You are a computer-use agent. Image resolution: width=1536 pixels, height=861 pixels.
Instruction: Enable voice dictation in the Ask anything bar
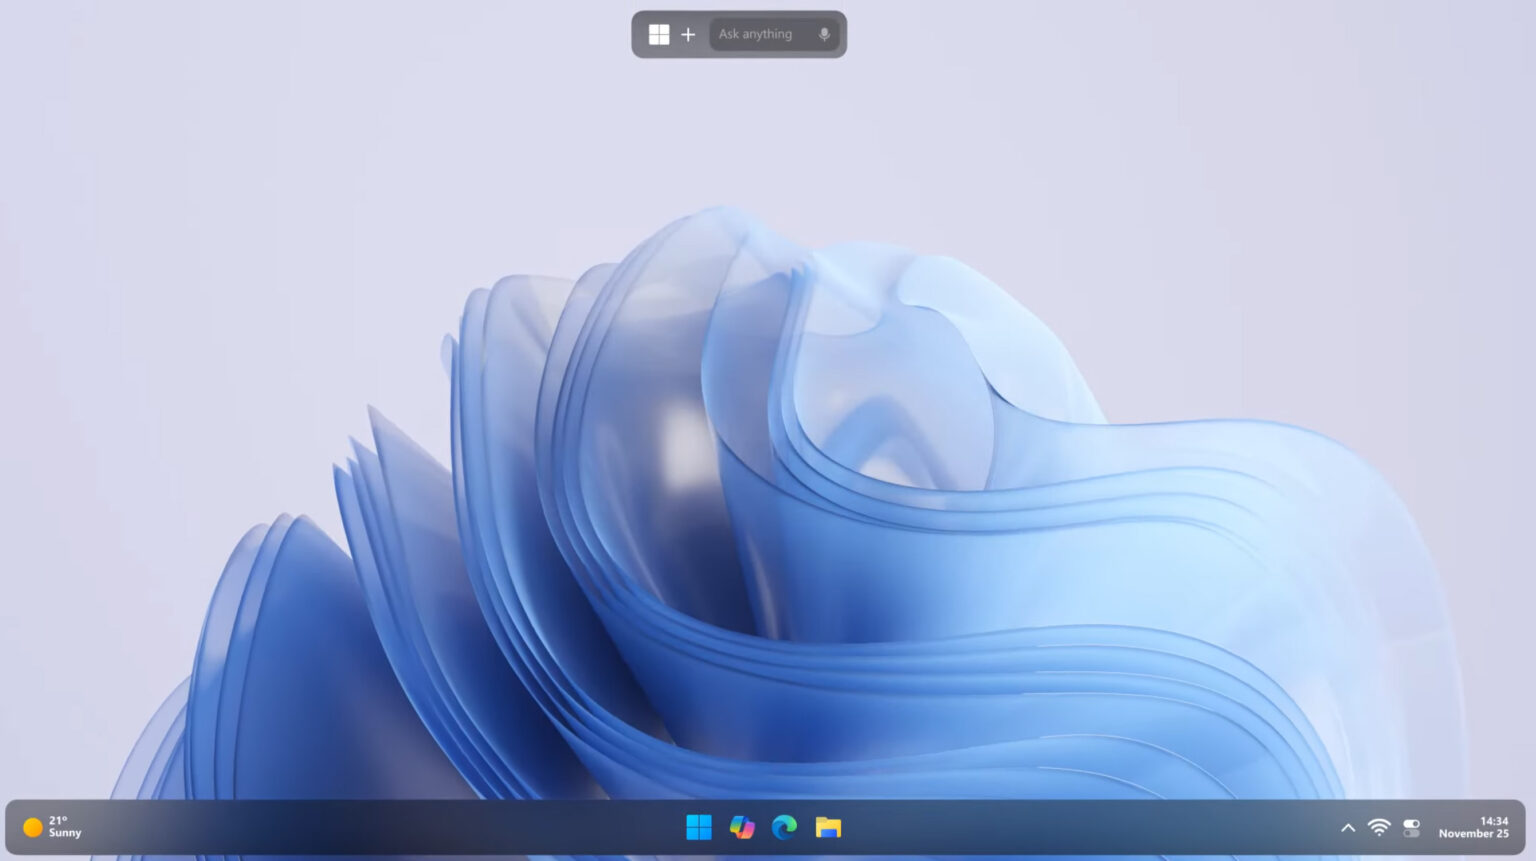tap(823, 34)
